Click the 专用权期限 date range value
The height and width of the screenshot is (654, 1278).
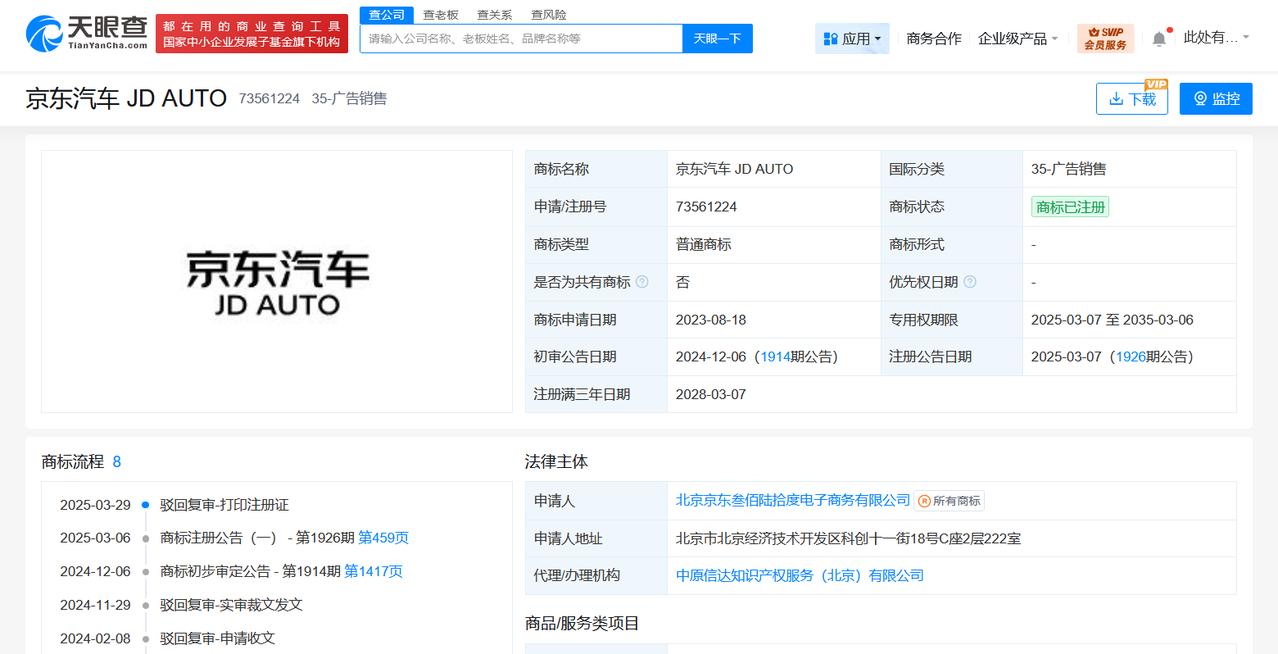1112,320
